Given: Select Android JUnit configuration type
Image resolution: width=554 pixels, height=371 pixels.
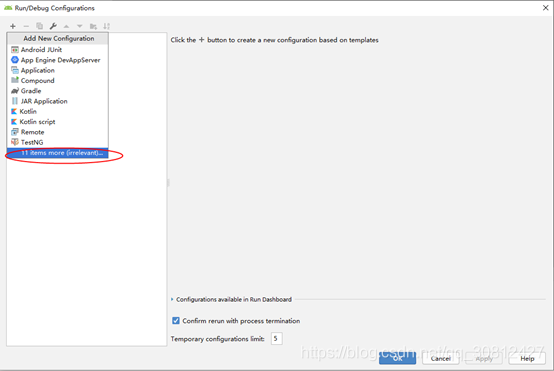Looking at the screenshot, I should click(58, 49).
